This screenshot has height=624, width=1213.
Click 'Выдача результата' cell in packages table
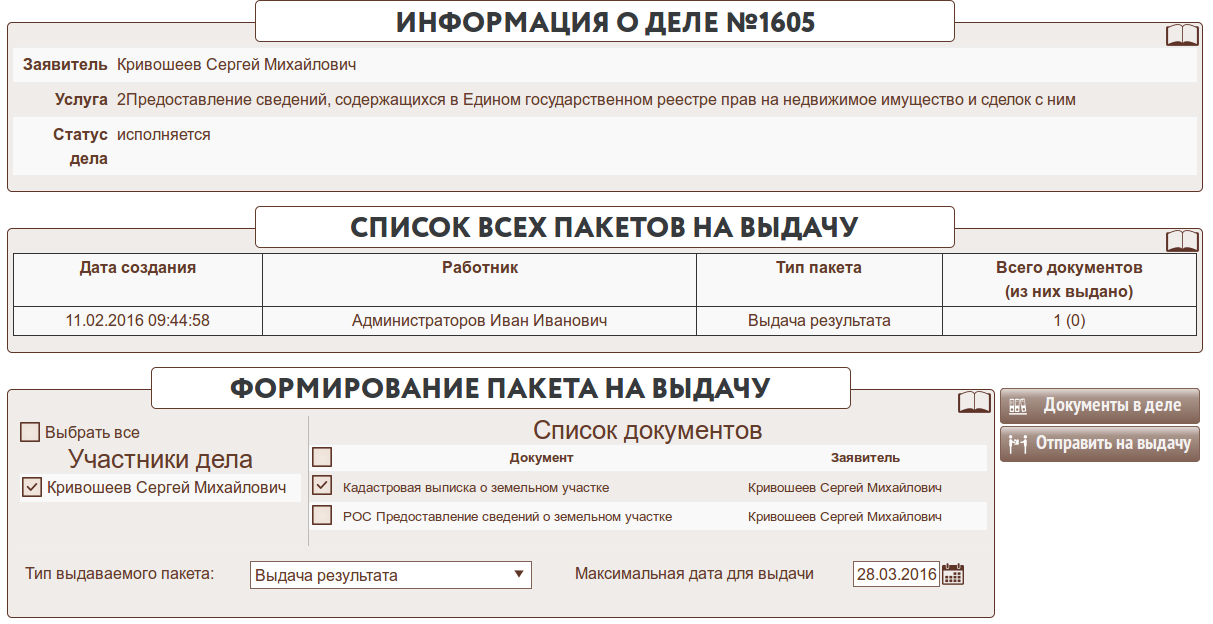coord(819,321)
